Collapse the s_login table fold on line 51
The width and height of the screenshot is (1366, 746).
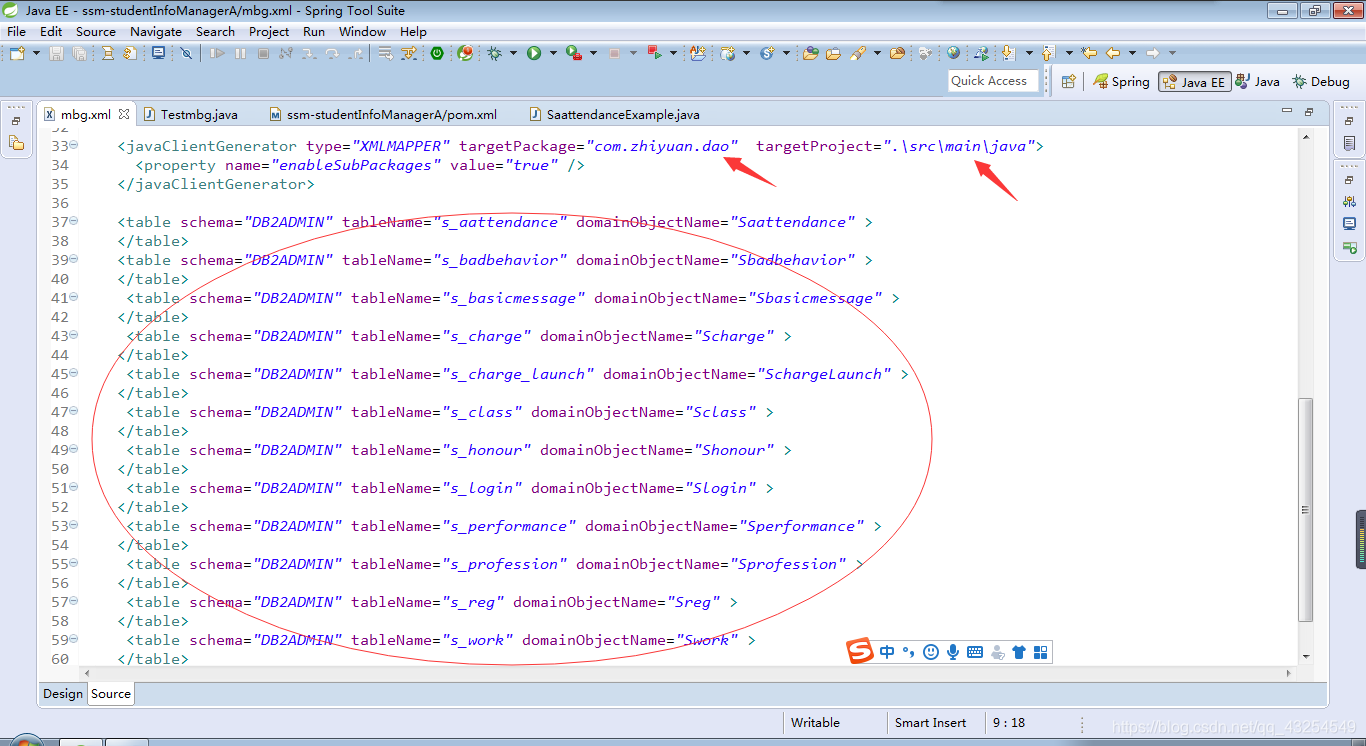pos(74,488)
